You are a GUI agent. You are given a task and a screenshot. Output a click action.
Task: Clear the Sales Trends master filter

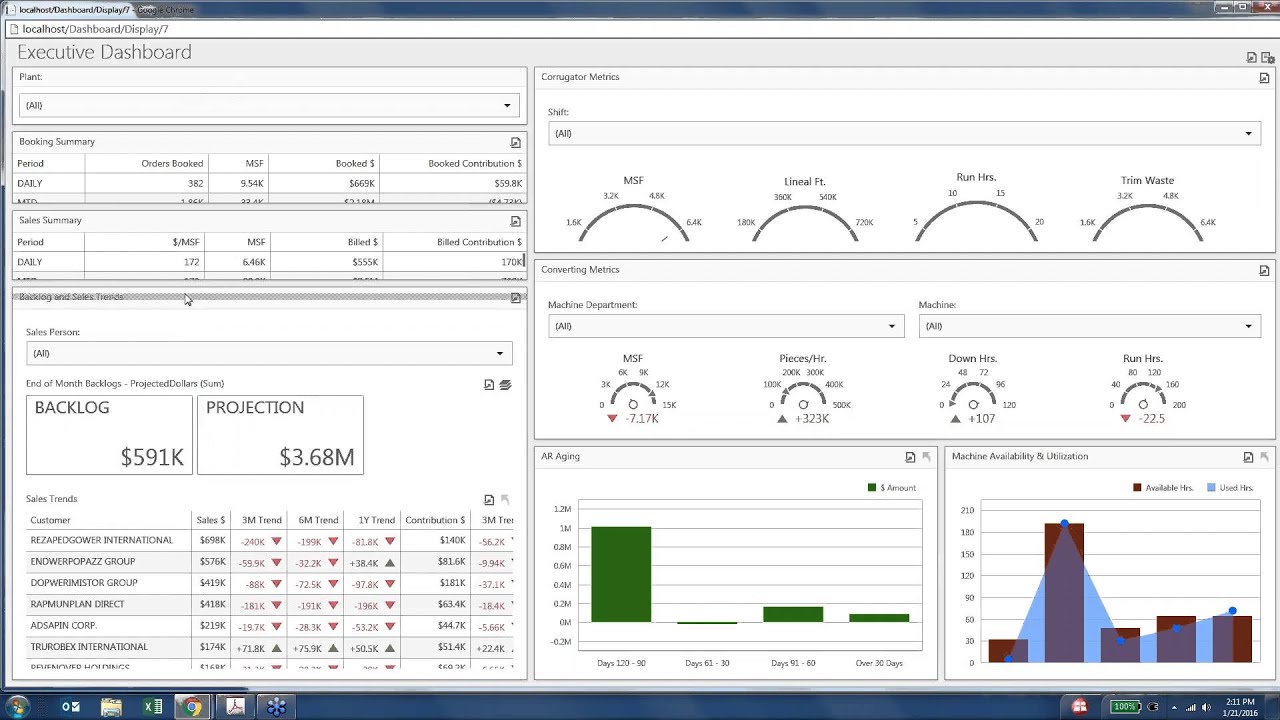(x=505, y=500)
